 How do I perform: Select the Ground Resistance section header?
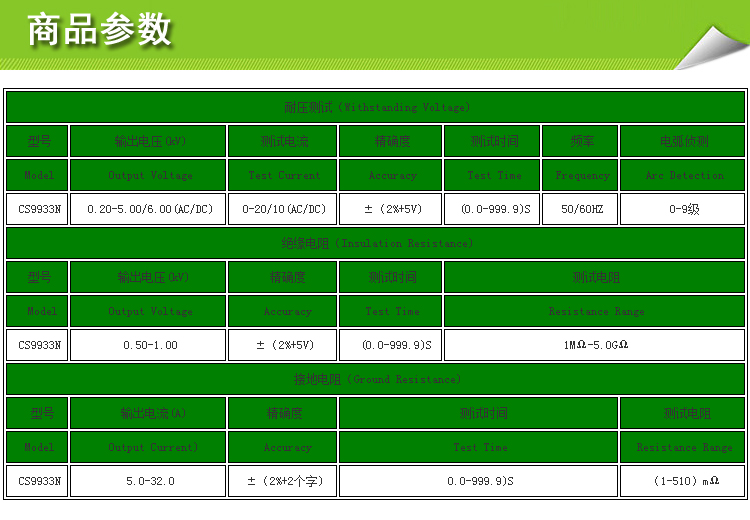(375, 379)
